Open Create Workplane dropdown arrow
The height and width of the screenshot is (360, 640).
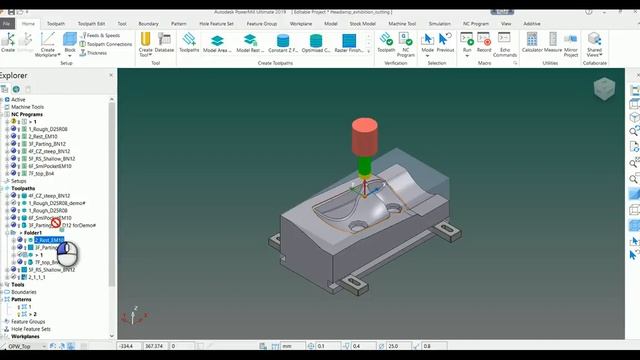click(60, 55)
